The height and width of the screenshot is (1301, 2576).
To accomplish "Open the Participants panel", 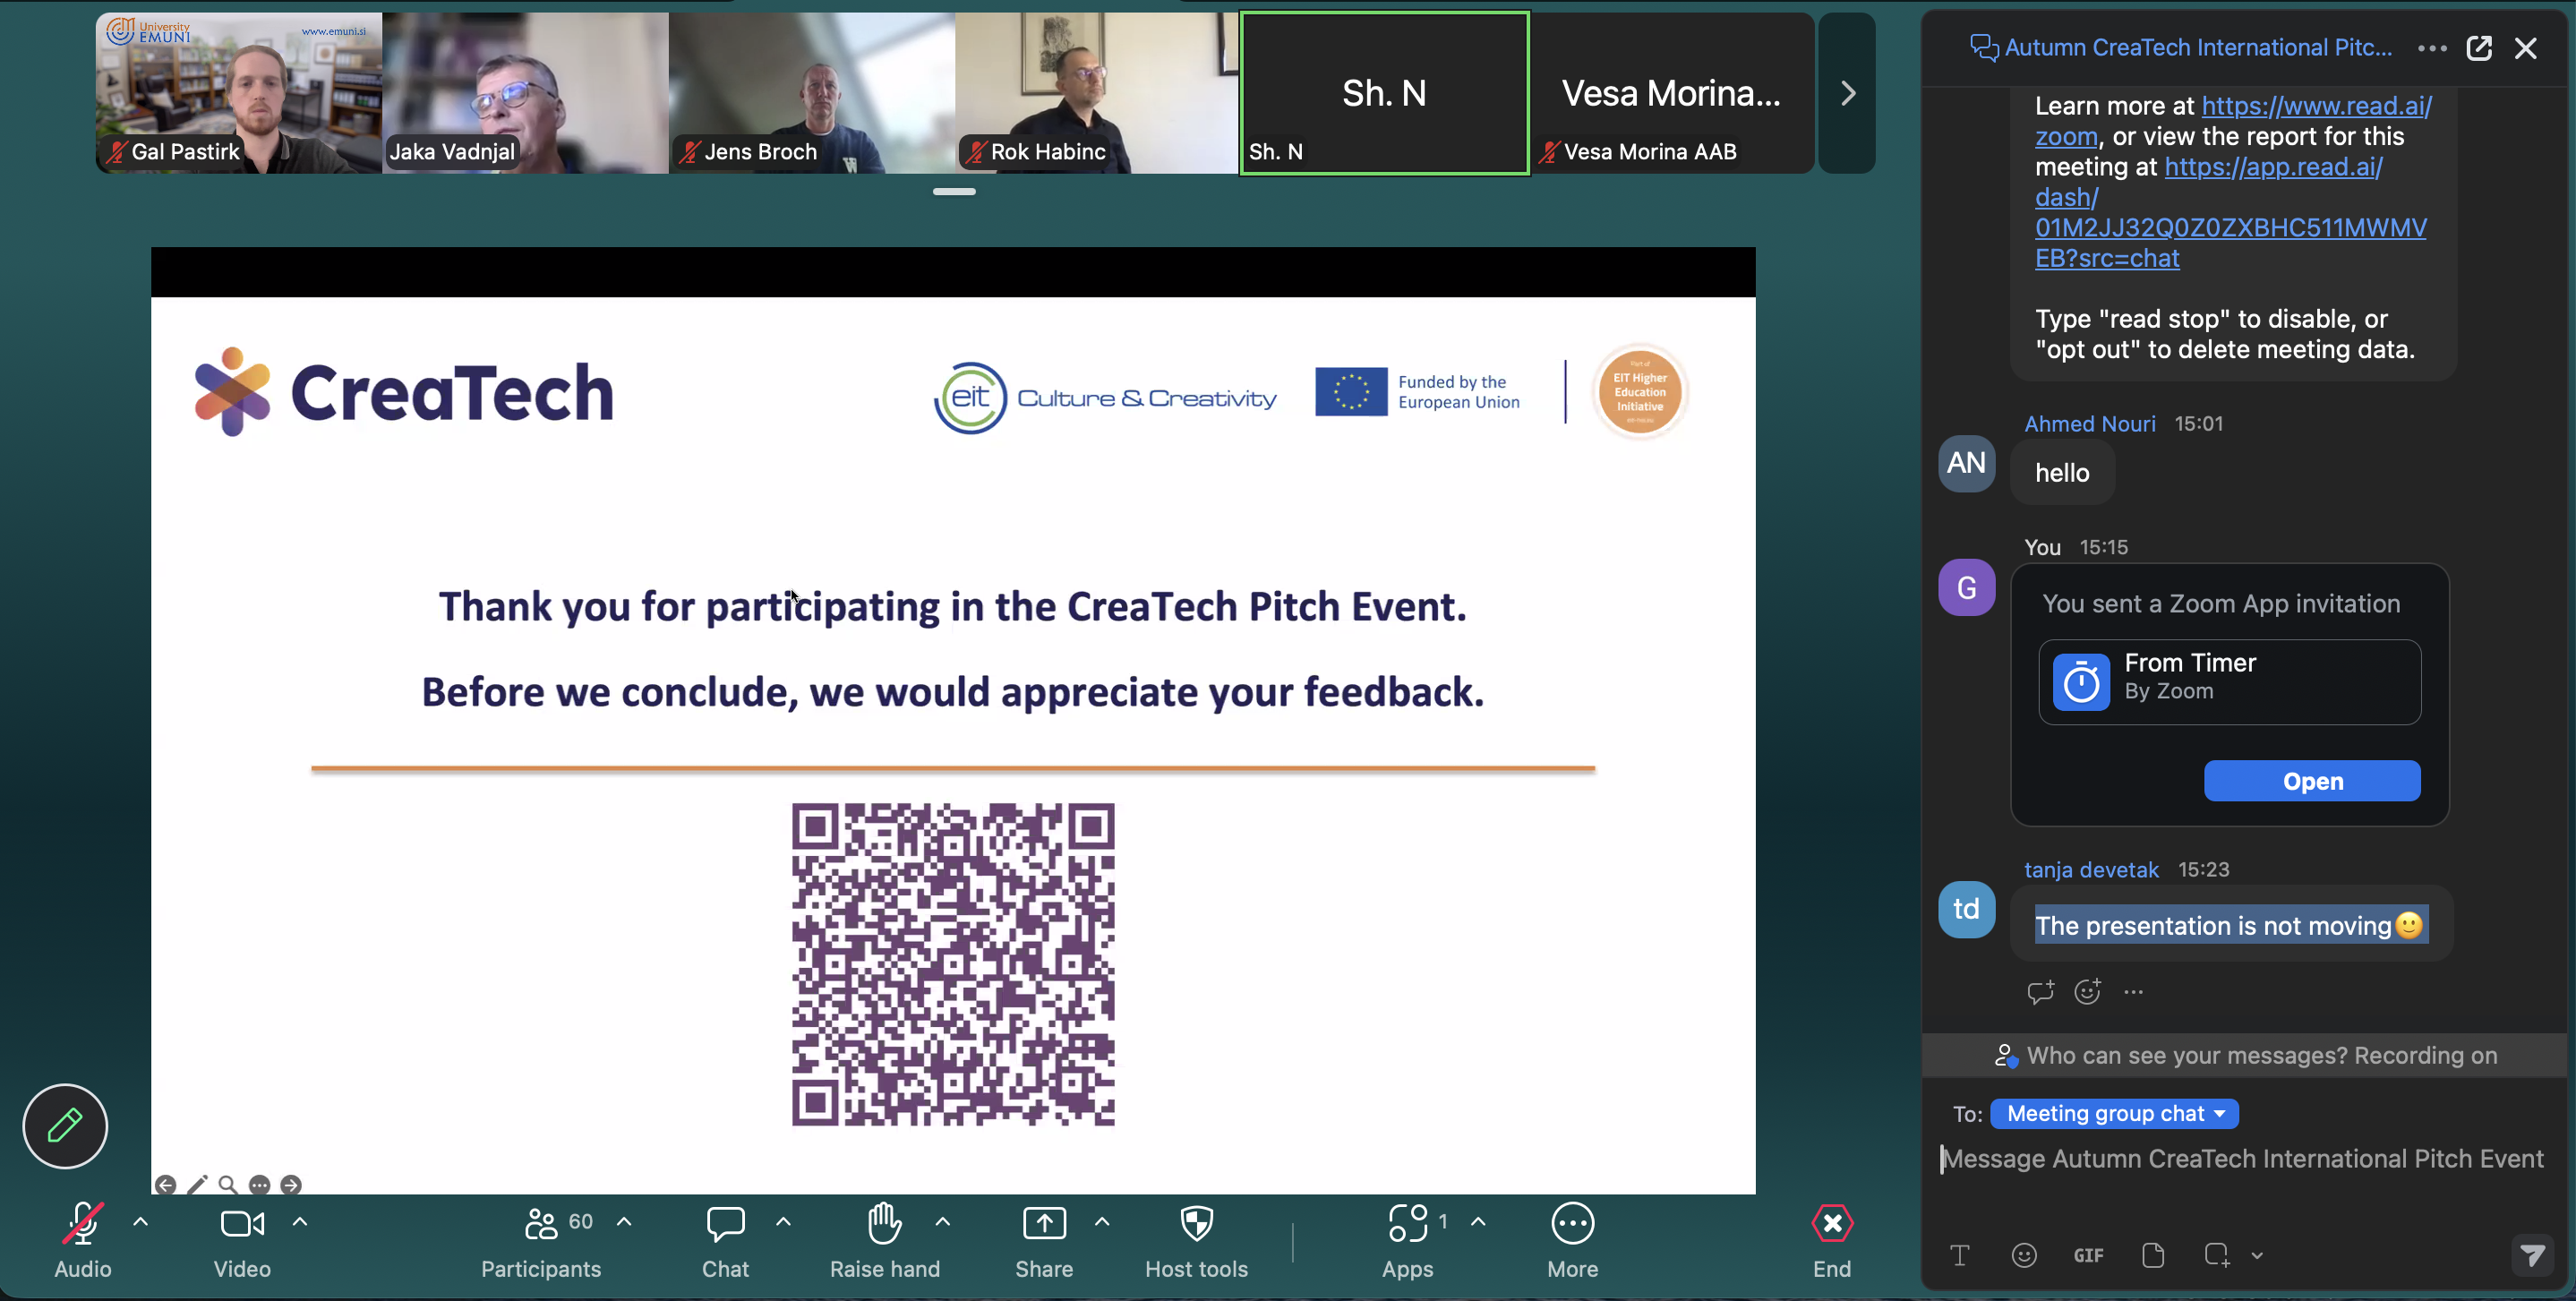I will [x=541, y=1240].
